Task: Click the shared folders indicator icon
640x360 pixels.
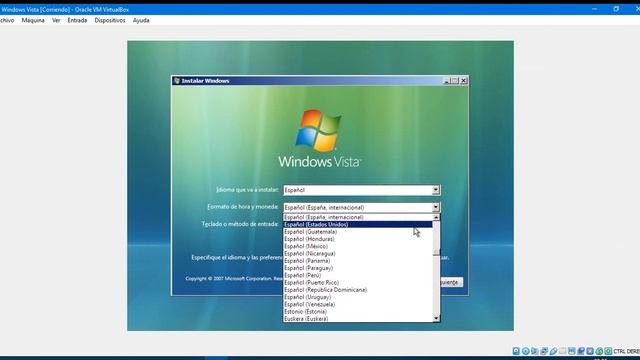Action: (562, 351)
